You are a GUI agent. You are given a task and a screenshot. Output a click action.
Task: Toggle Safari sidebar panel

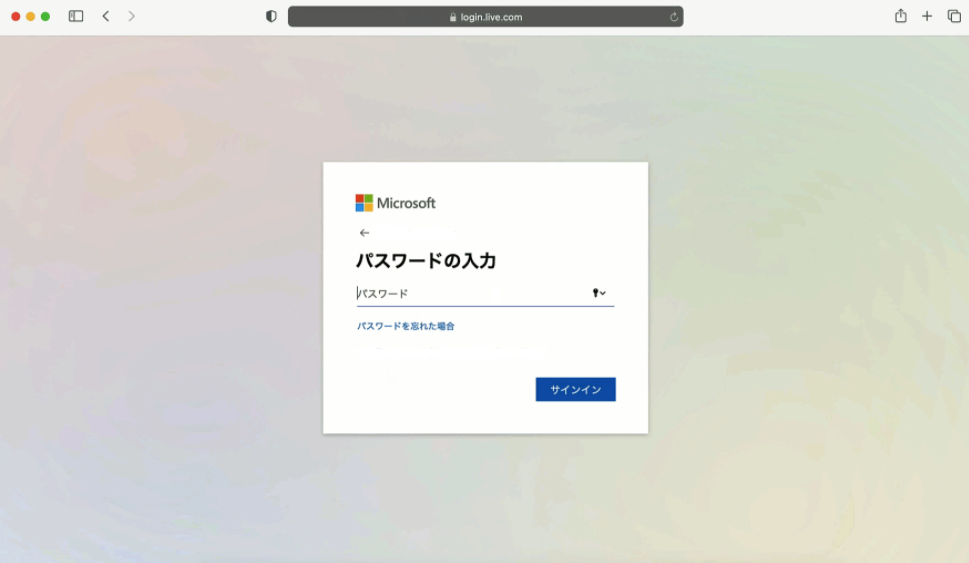(76, 17)
